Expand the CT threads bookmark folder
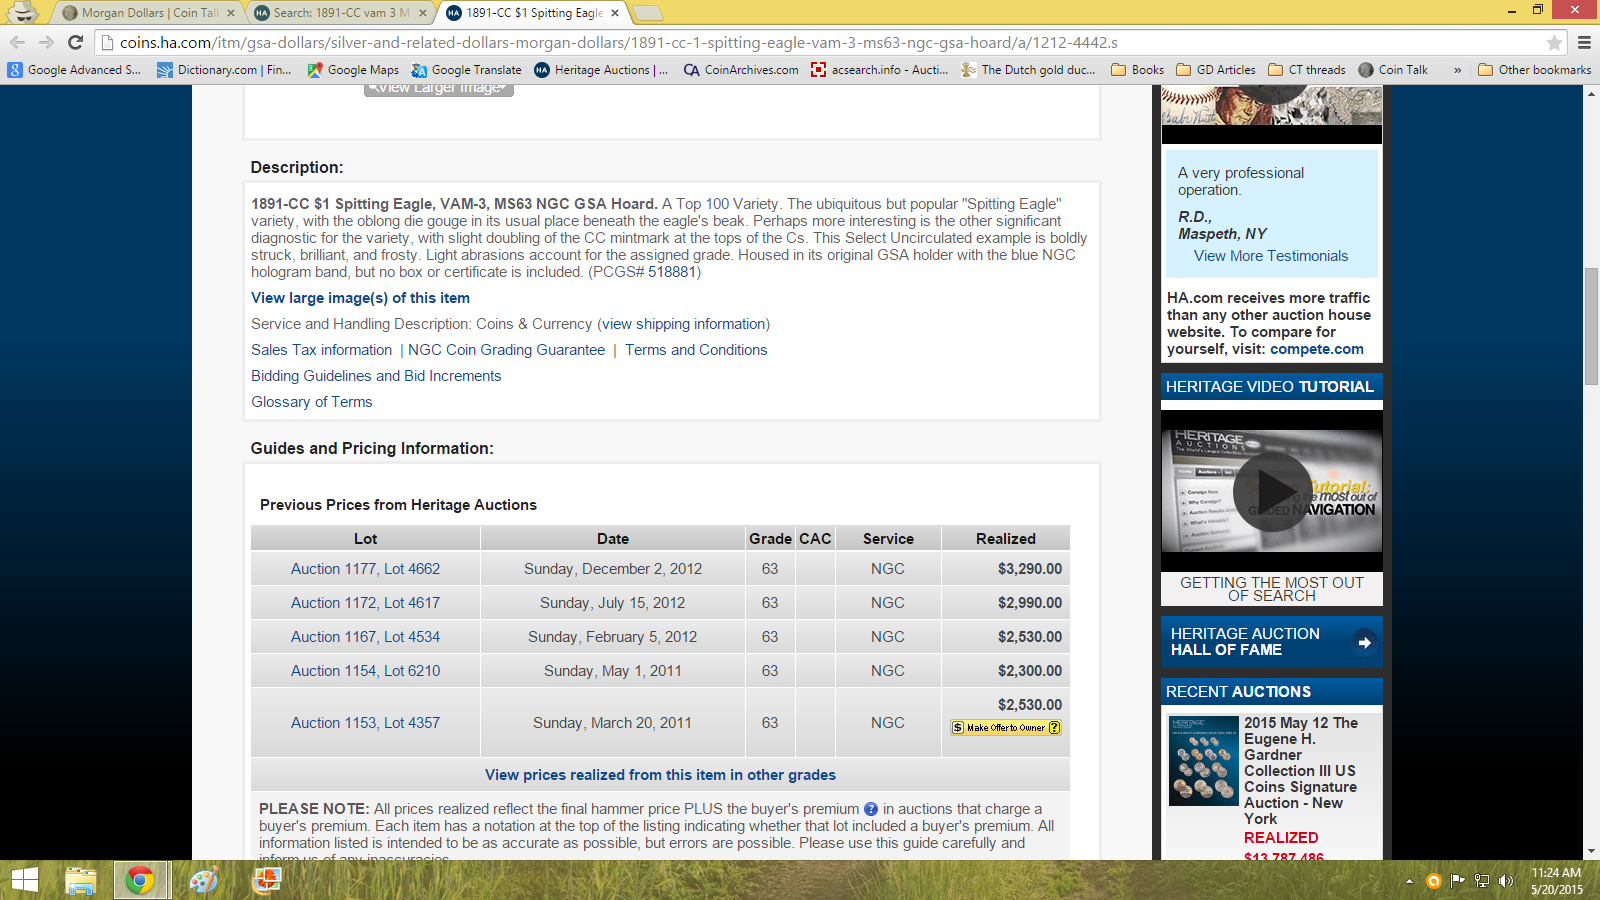The width and height of the screenshot is (1600, 900). click(x=1307, y=70)
